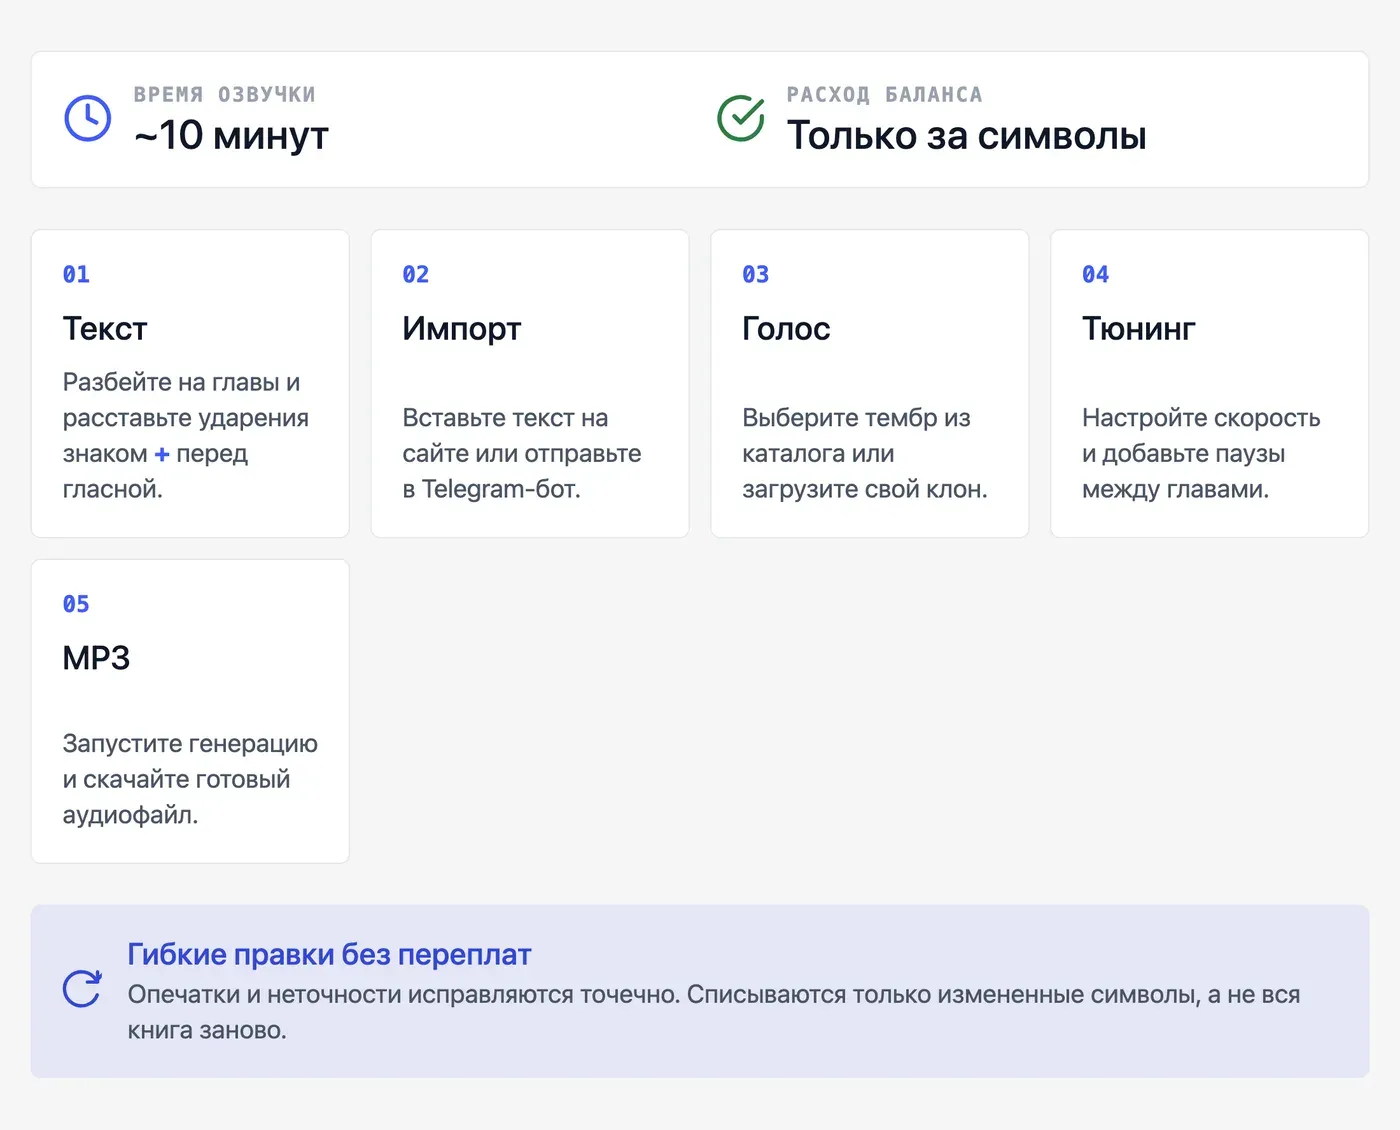Screen dimensions: 1400x1130
Task: Click the "Разбейте на главы" description text
Action: [186, 436]
